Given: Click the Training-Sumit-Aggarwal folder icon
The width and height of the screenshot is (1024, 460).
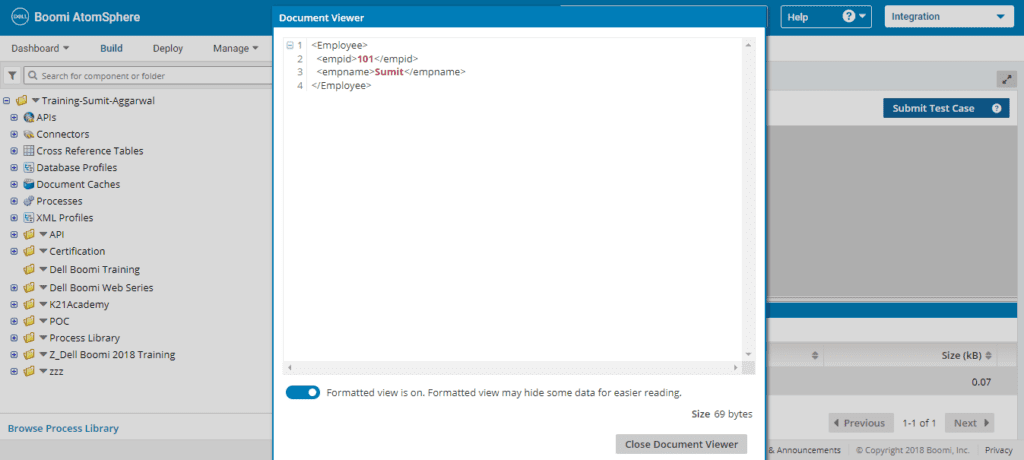Looking at the screenshot, I should [22, 101].
